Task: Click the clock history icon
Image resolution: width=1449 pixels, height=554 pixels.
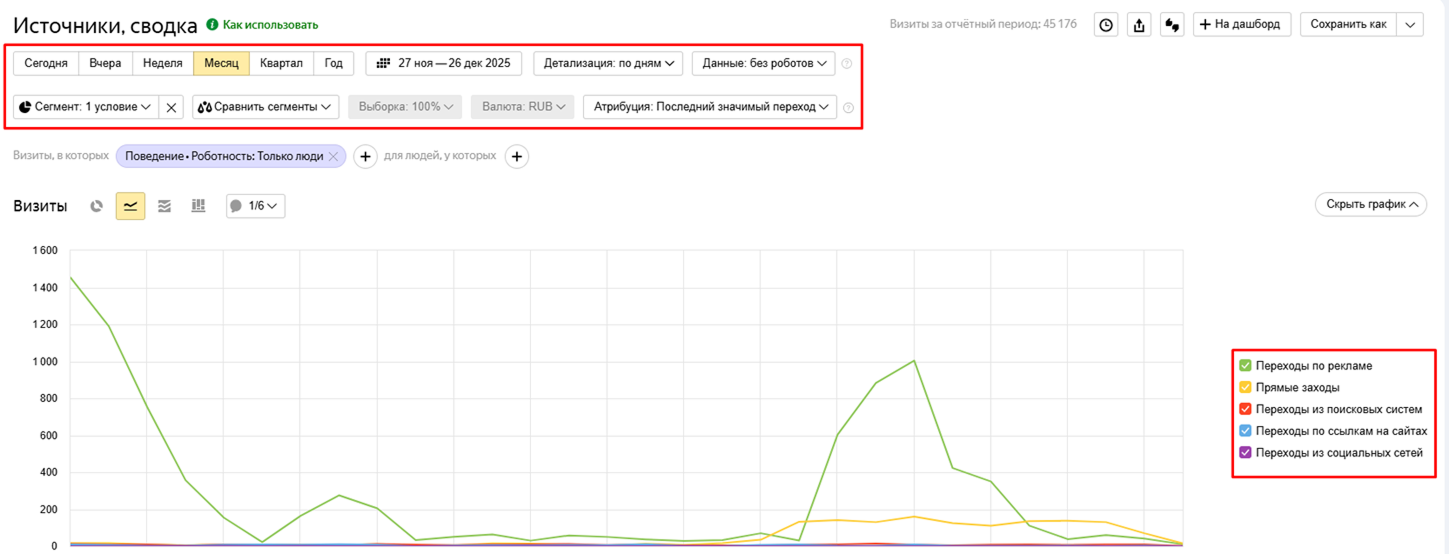Action: point(1106,25)
